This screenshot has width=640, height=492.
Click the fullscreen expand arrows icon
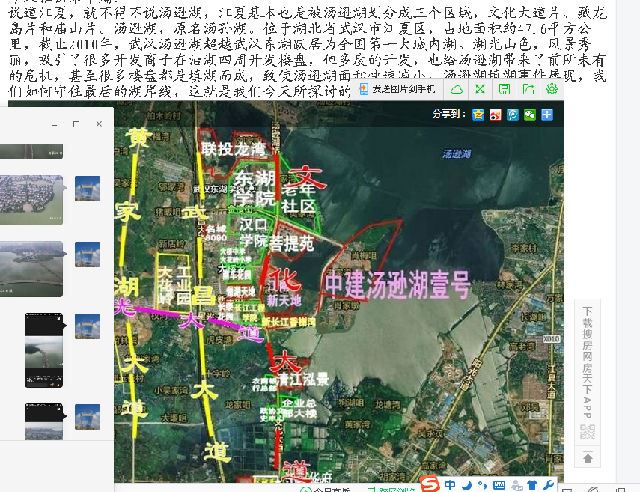(x=480, y=89)
